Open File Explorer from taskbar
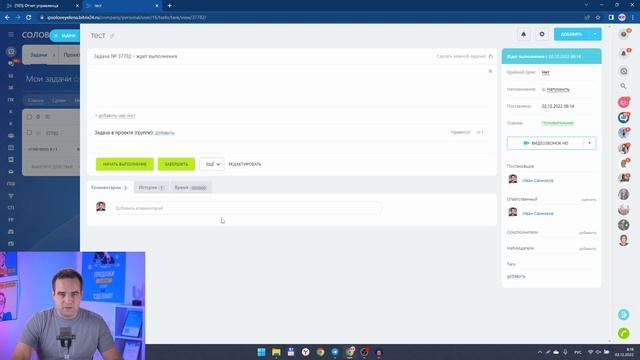Viewport: 640px width, 360px height. click(x=276, y=352)
